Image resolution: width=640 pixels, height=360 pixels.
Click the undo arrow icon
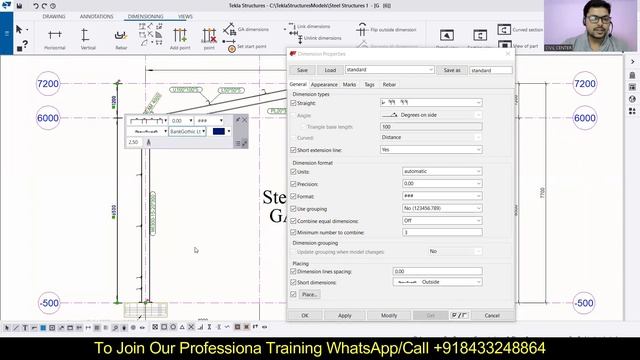point(36,6)
